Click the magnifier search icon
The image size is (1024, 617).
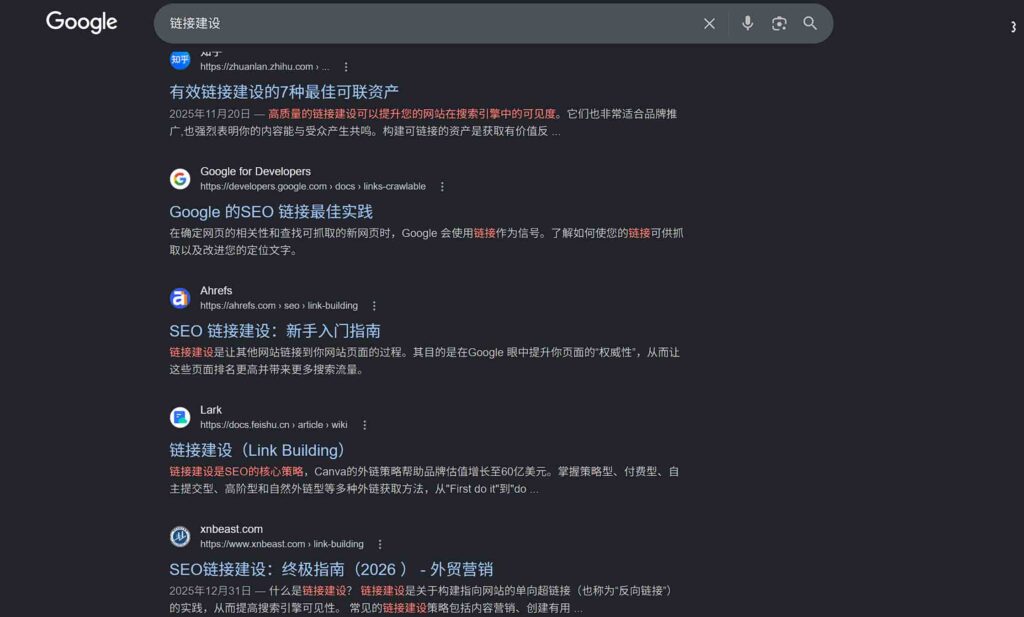click(x=810, y=24)
